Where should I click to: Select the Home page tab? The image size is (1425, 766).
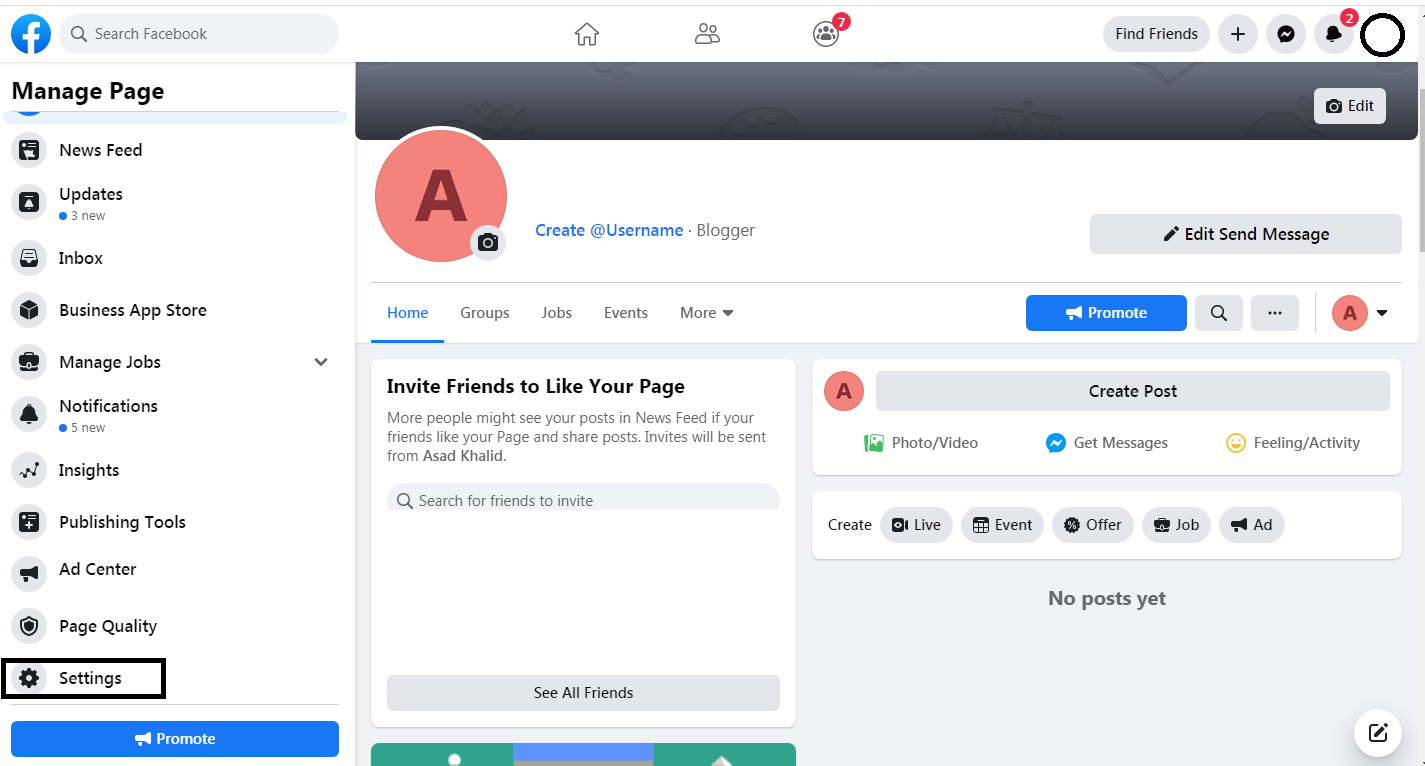pyautogui.click(x=408, y=313)
